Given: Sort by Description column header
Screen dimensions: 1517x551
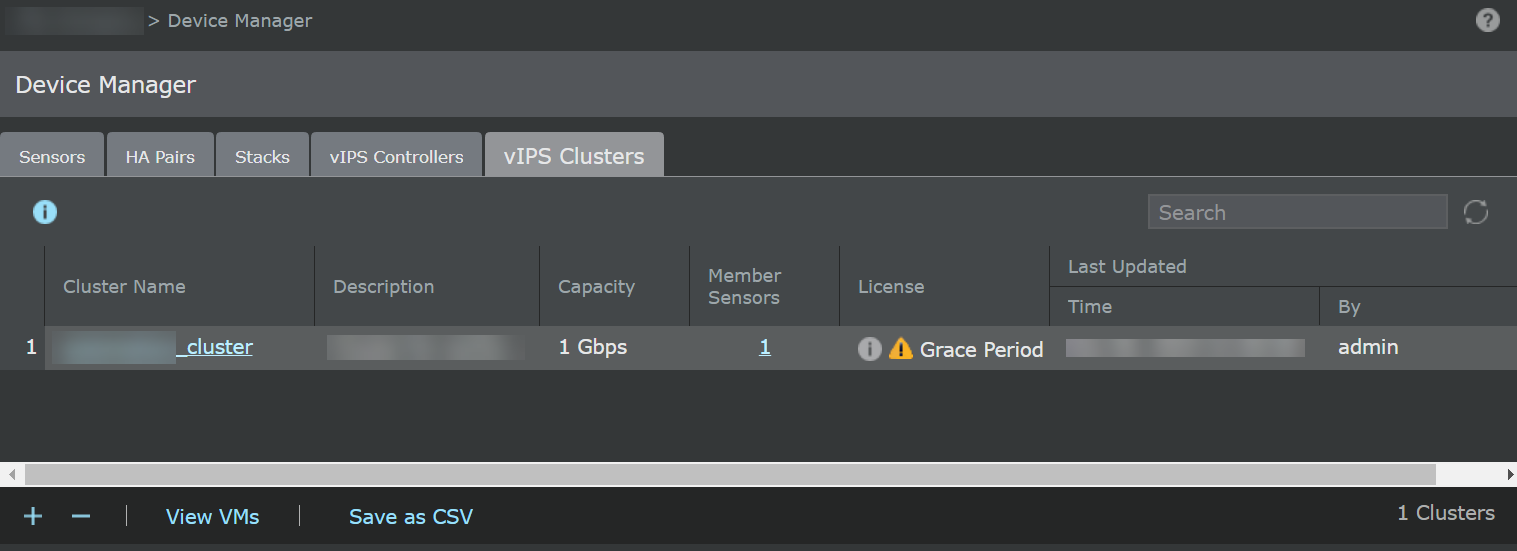Looking at the screenshot, I should 427,286.
